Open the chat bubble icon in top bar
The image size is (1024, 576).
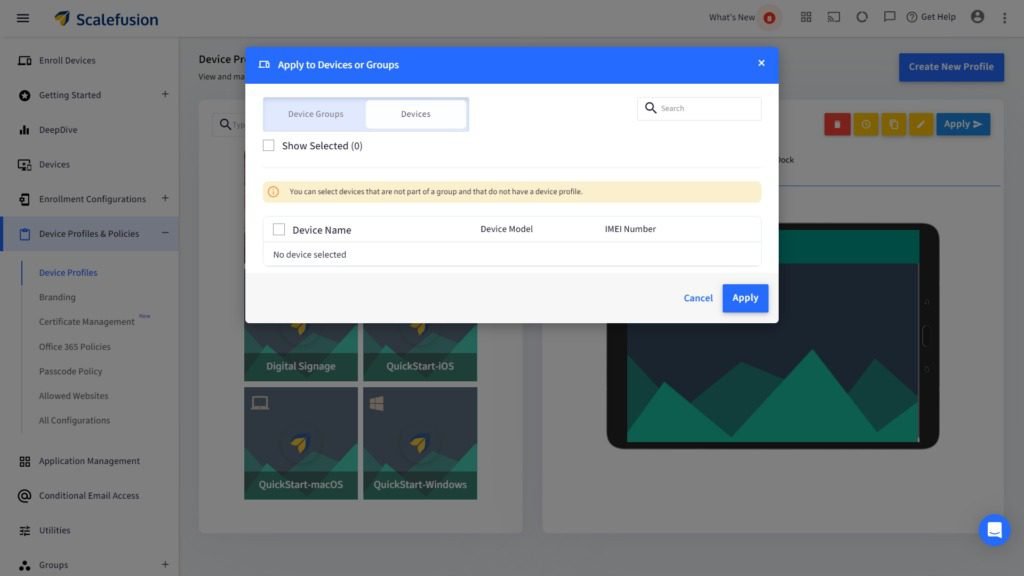[889, 17]
